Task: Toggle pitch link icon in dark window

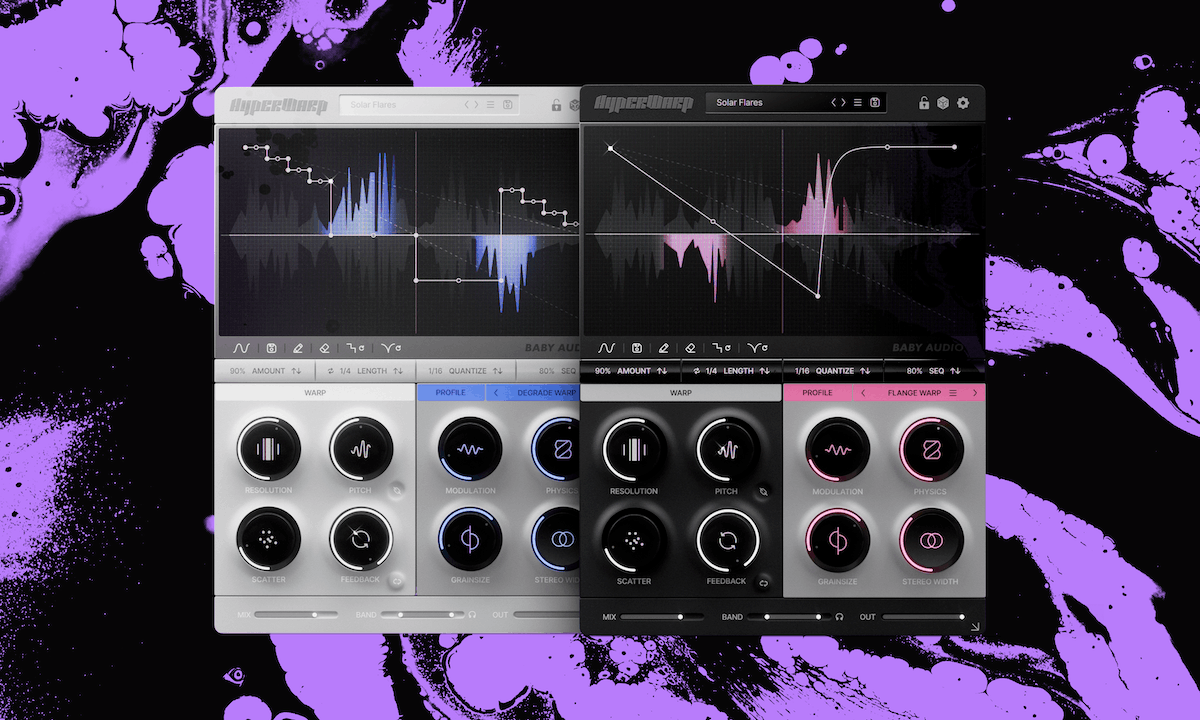Action: (764, 491)
